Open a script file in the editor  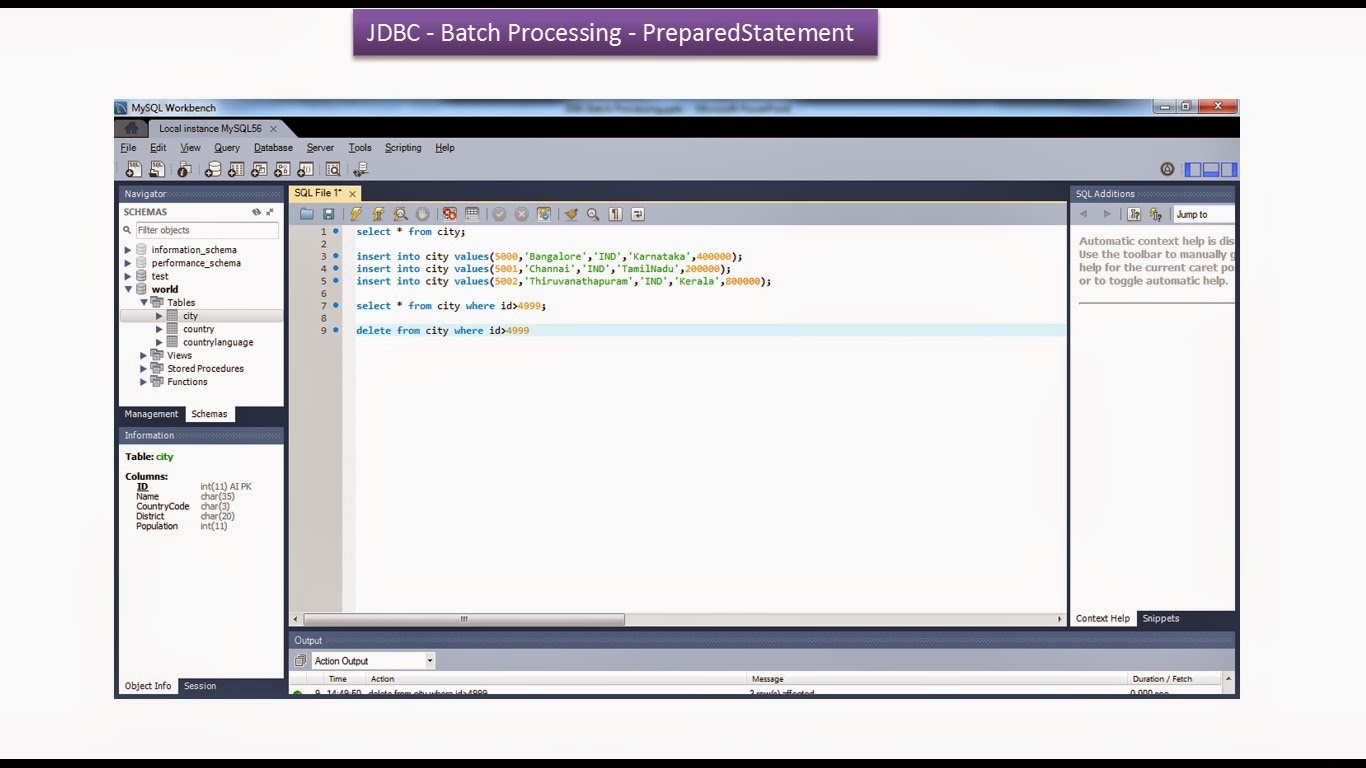coord(307,214)
